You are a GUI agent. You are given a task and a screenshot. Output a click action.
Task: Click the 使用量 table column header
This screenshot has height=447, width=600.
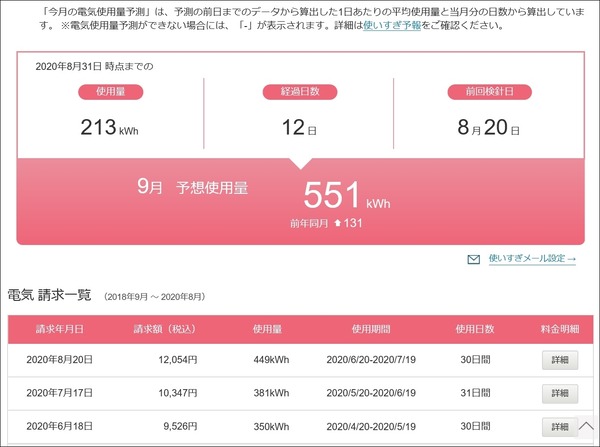point(267,329)
